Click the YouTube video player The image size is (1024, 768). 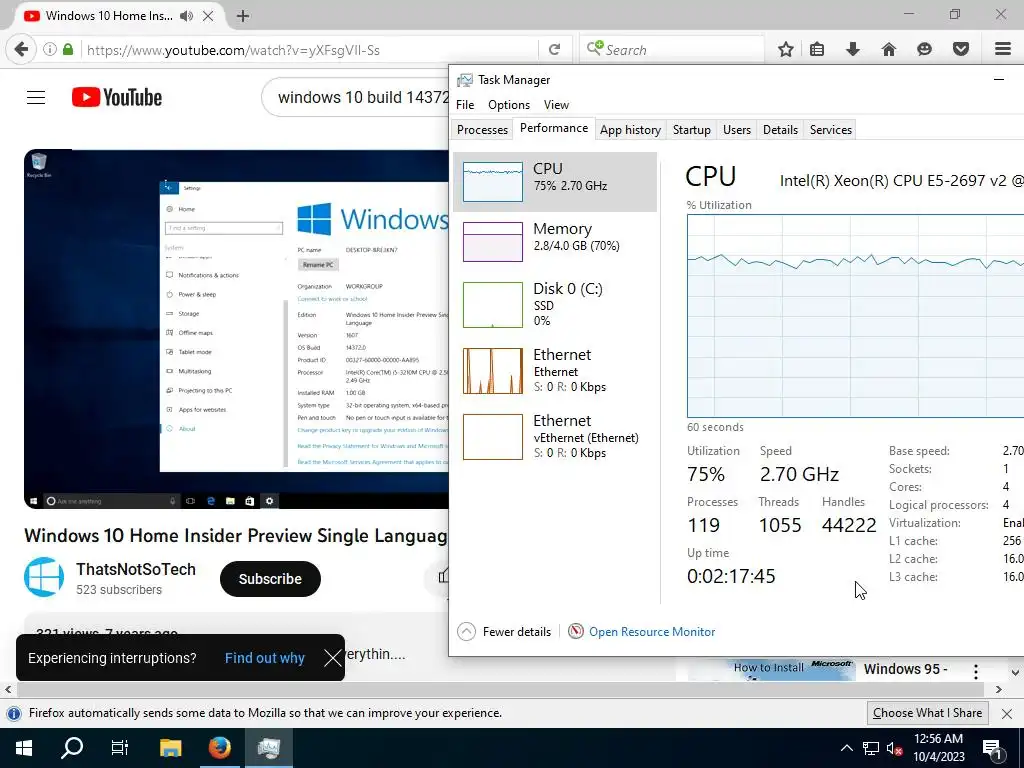(236, 329)
